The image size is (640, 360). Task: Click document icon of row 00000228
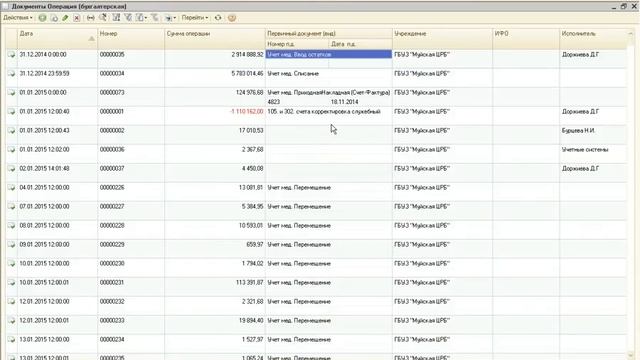11,226
